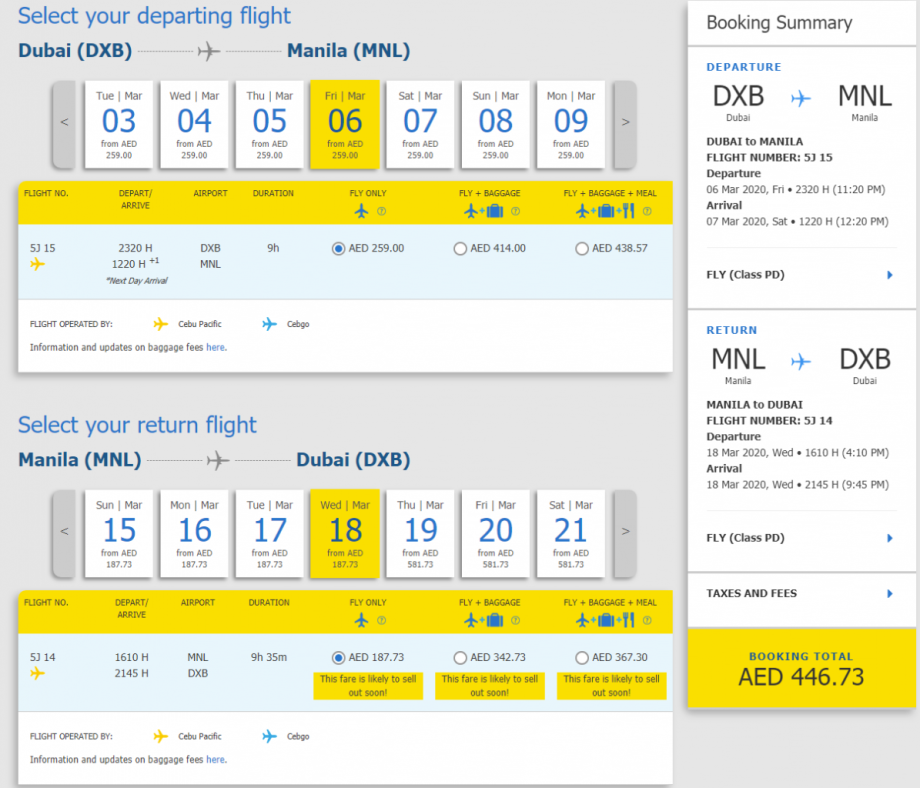Click the Fly Only help icon in return header
Viewport: 920px width, 788px height.
coord(382,621)
